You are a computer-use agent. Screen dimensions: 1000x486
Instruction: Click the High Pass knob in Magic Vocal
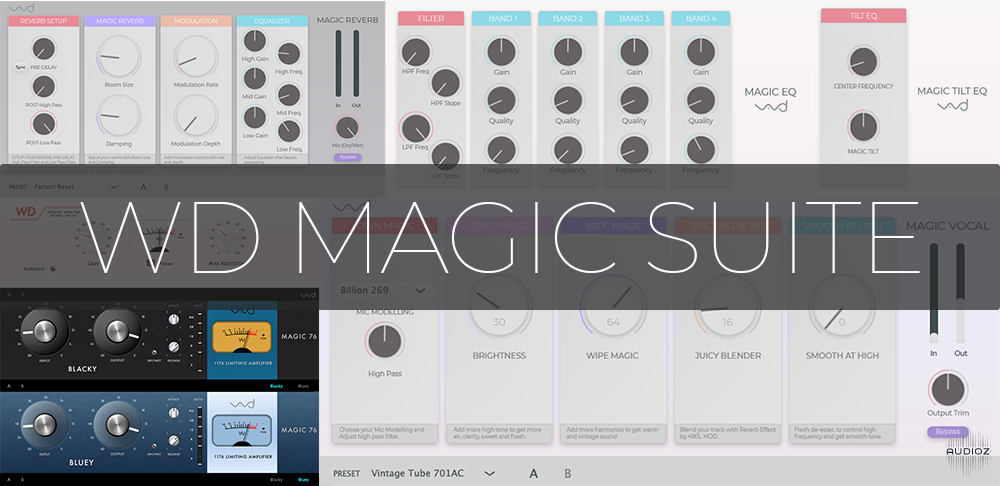click(x=385, y=341)
